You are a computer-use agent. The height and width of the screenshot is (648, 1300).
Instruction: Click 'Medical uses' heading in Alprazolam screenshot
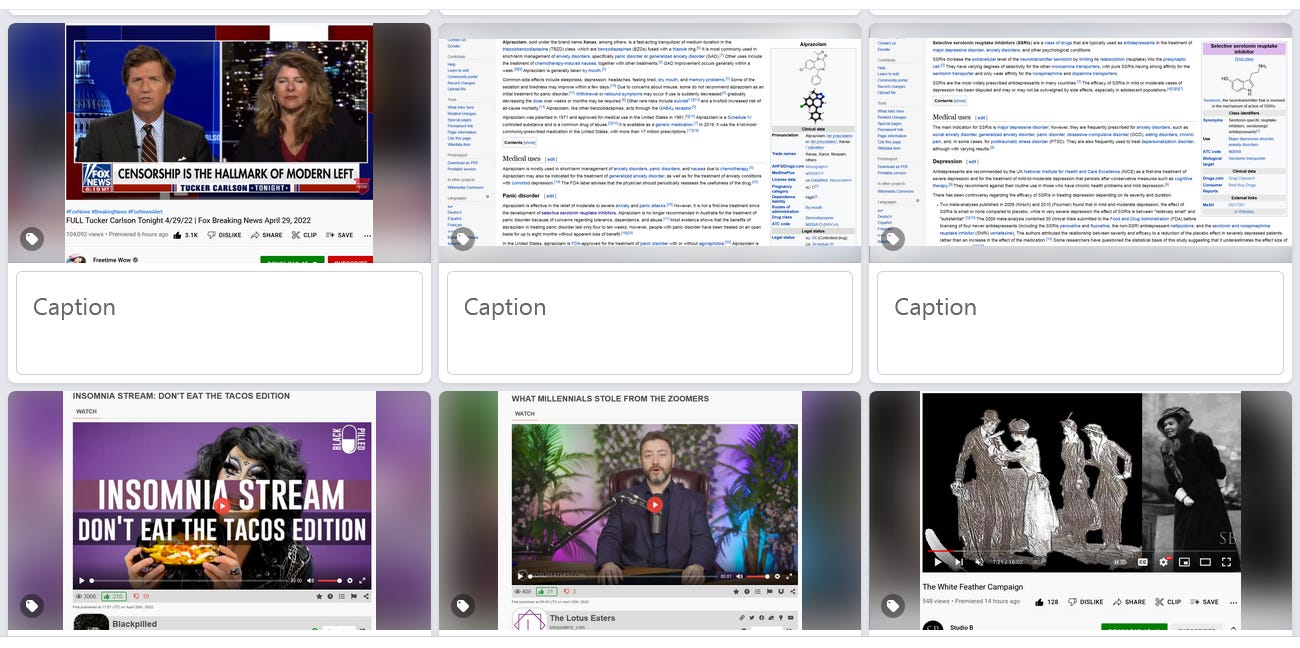tap(522, 159)
